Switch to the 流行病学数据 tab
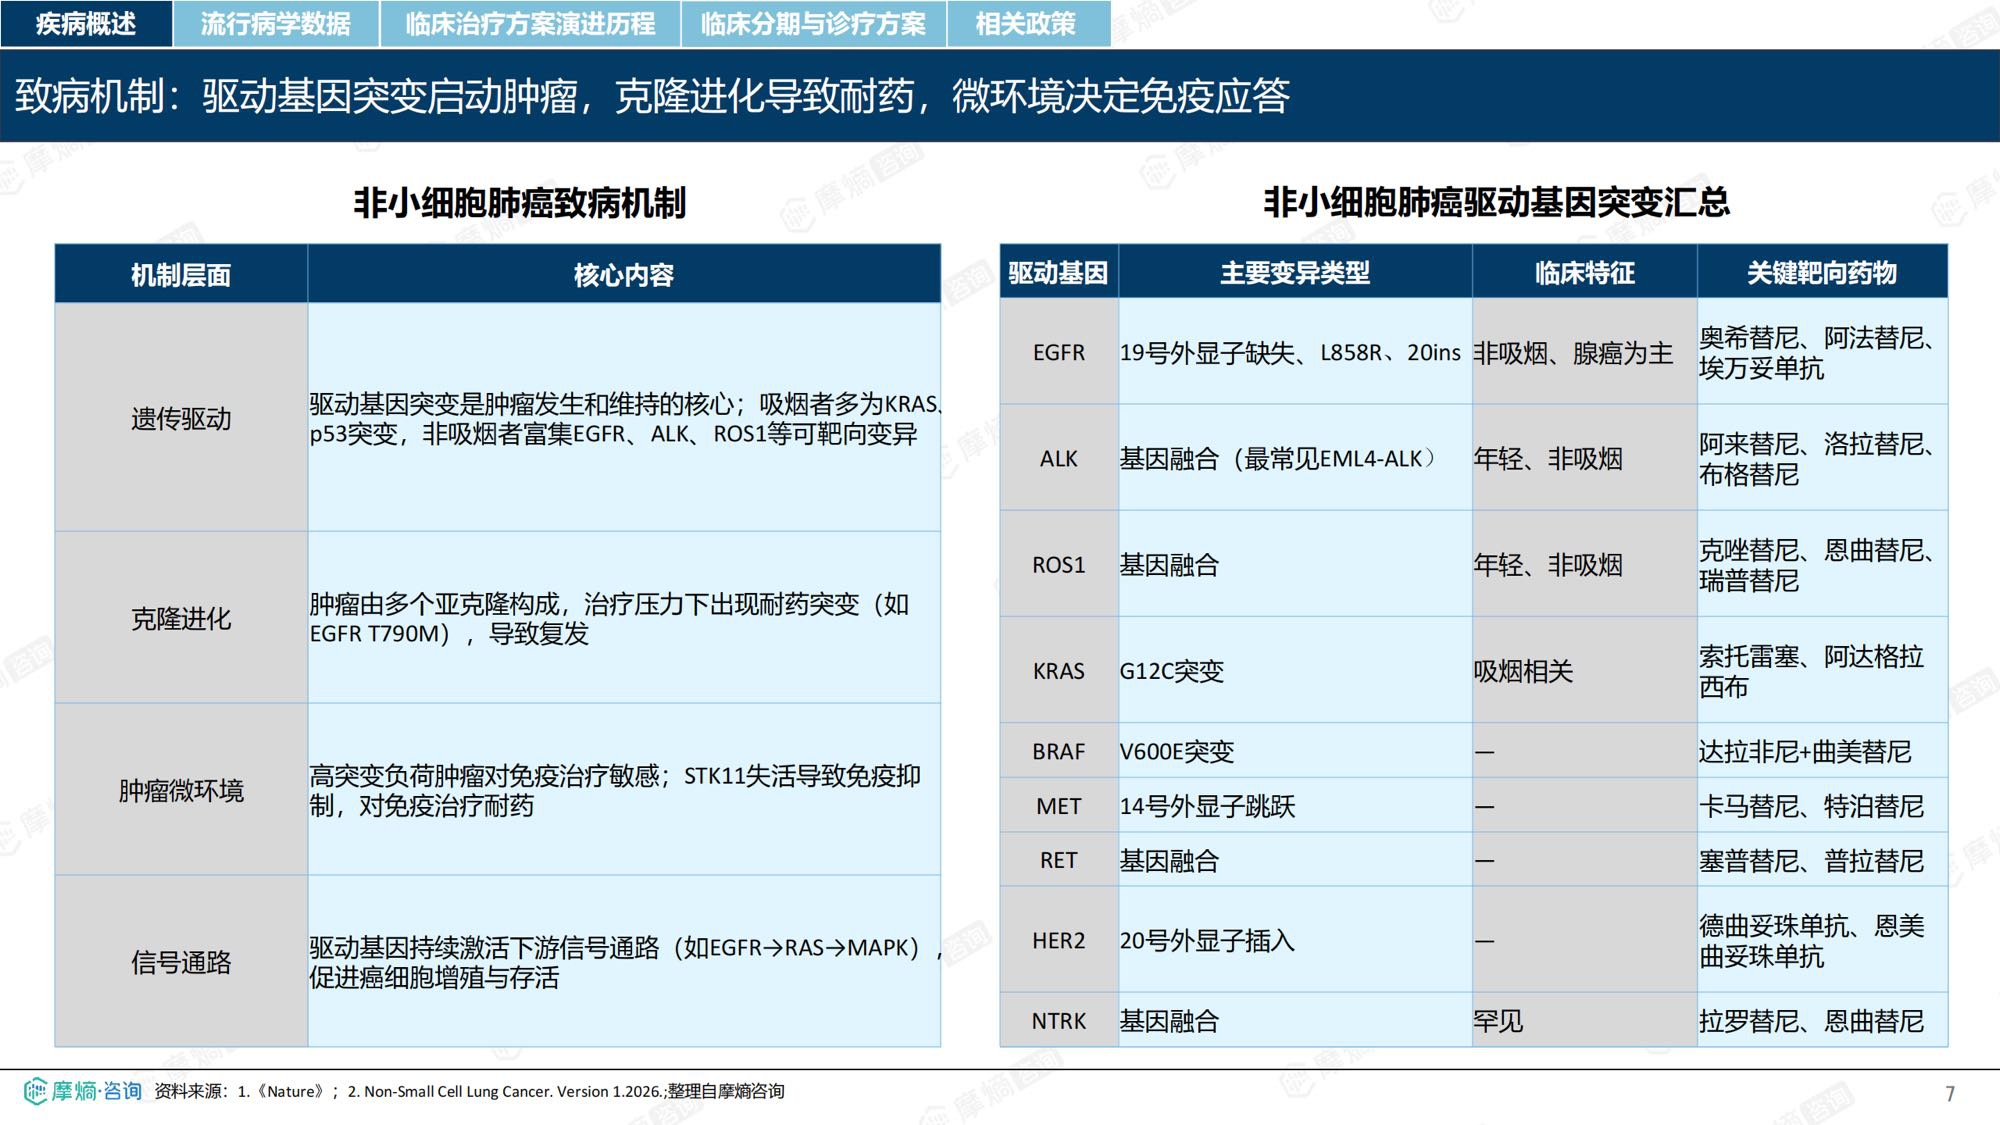The image size is (2000, 1125). pos(276,23)
